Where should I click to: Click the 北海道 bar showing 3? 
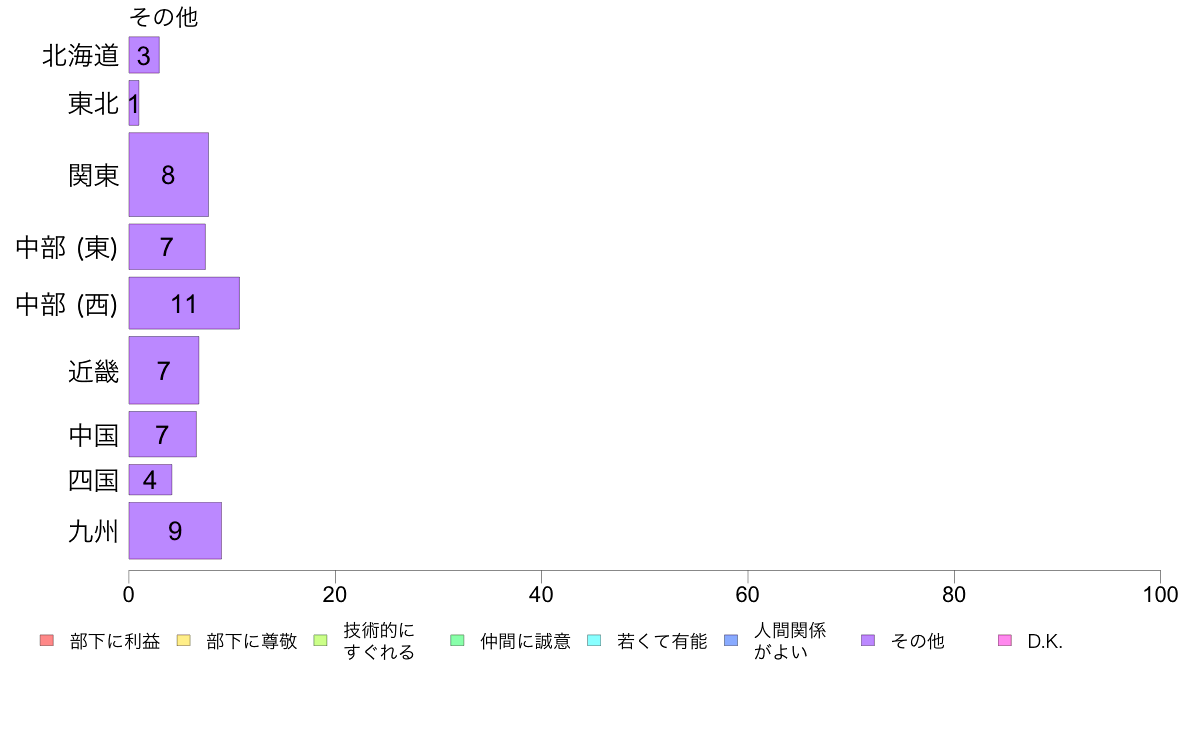[144, 55]
